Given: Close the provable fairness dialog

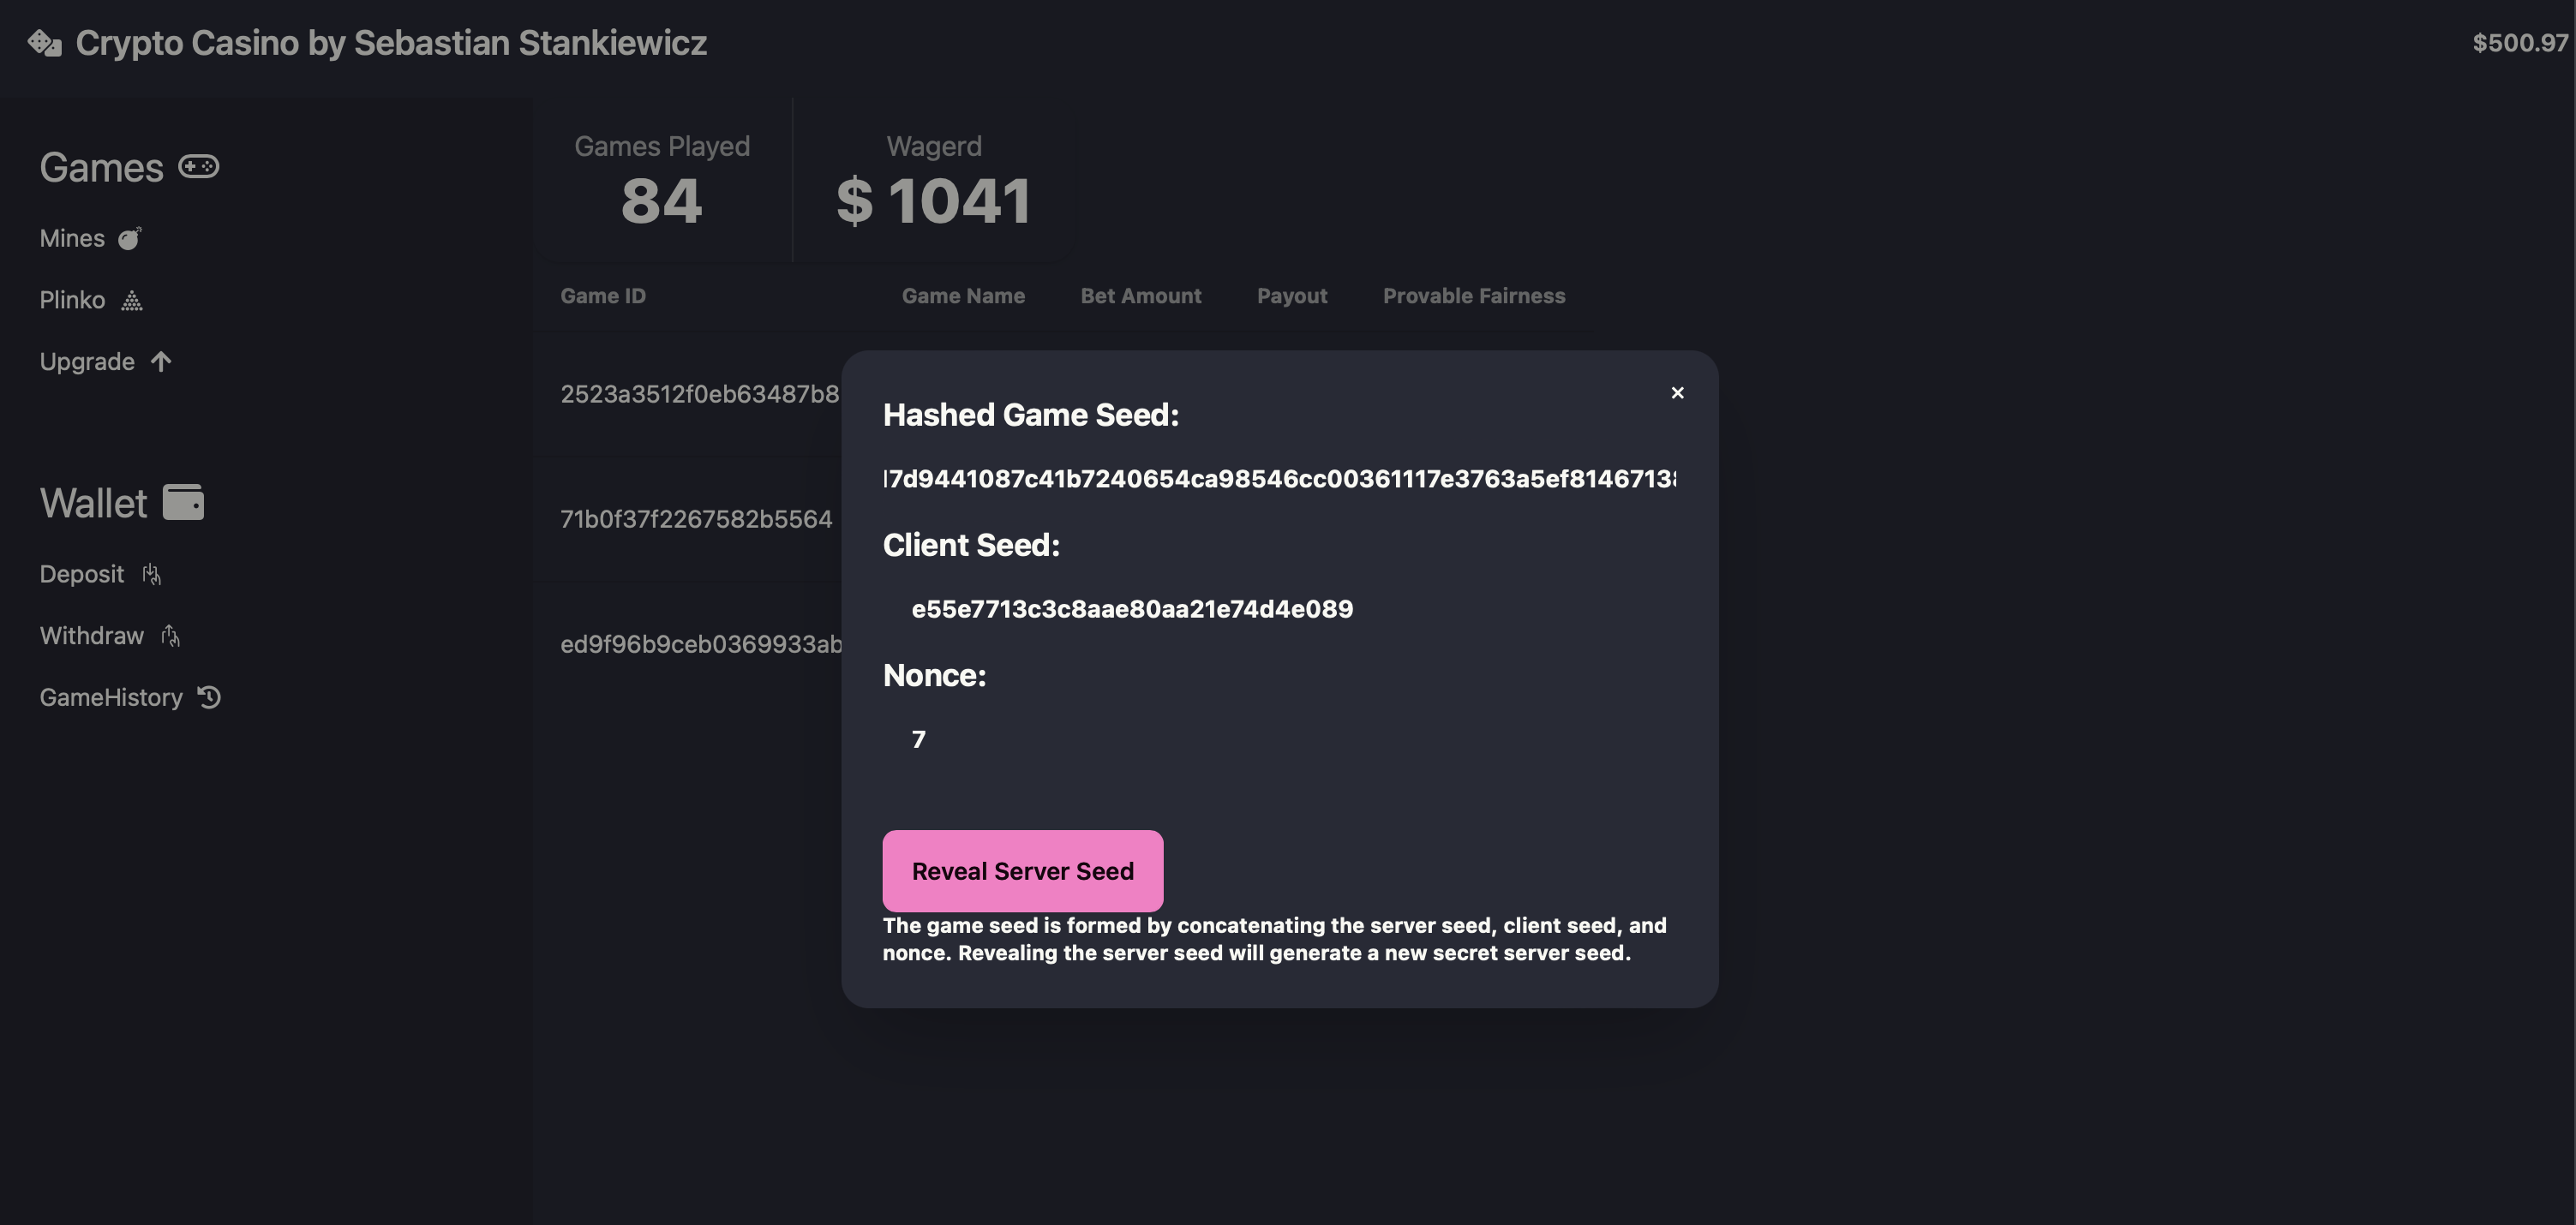Looking at the screenshot, I should 1677,393.
